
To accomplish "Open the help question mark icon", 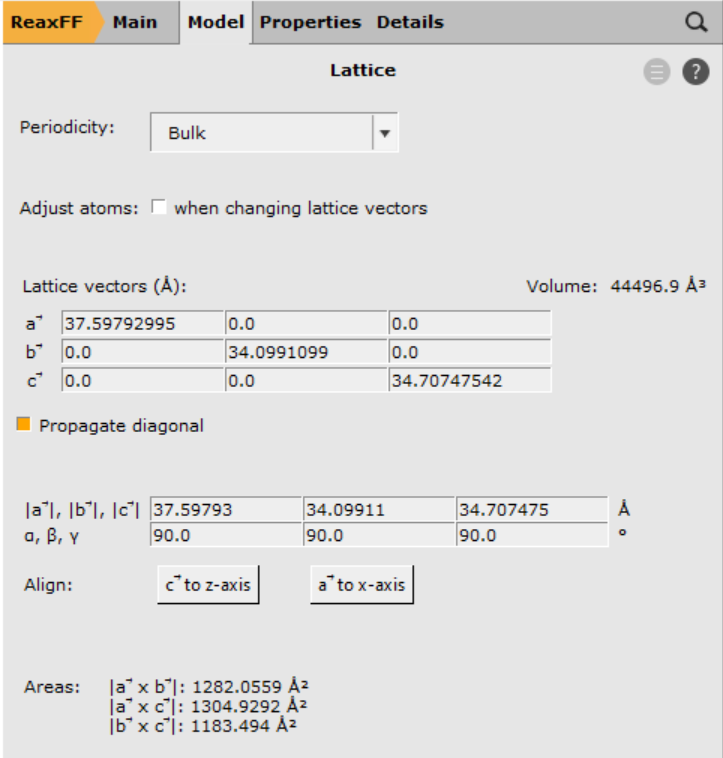I will [695, 72].
